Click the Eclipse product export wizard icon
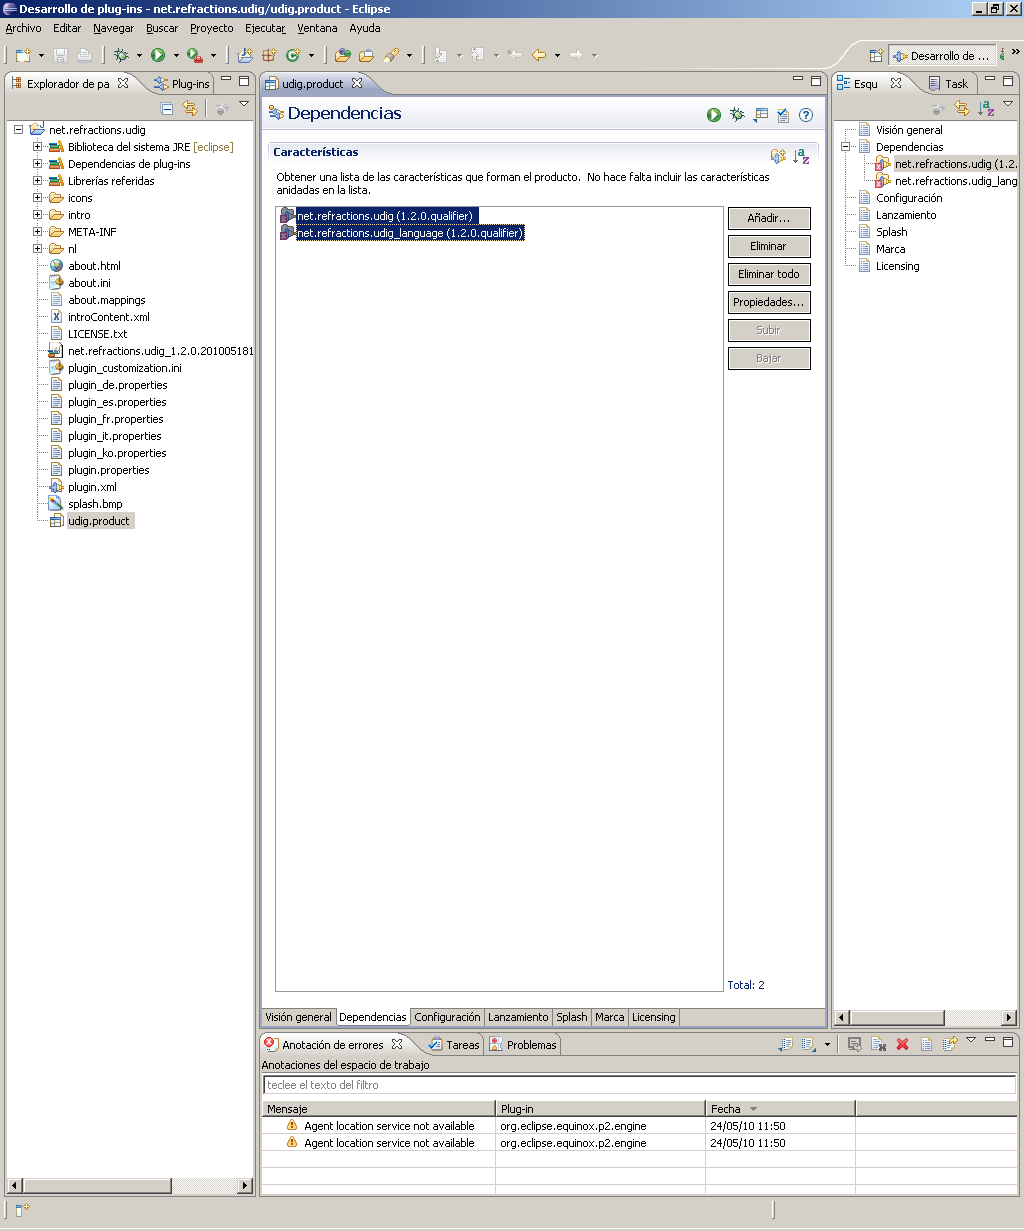Screen dimensions: 1024x1231 point(761,115)
